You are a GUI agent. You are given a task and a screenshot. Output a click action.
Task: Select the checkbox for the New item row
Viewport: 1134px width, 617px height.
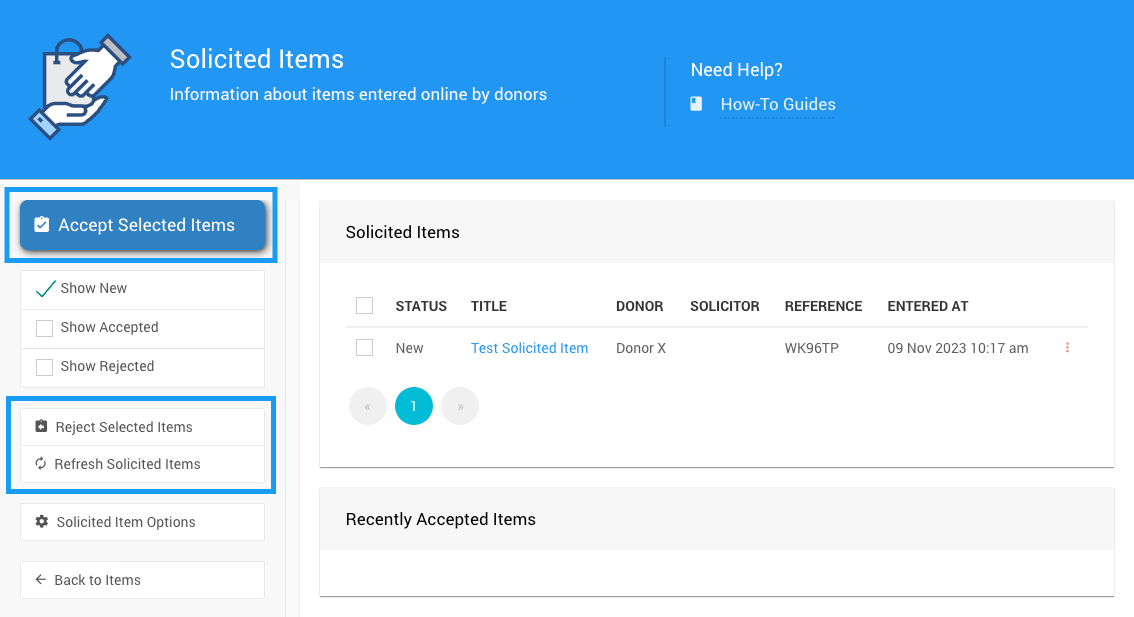365,348
